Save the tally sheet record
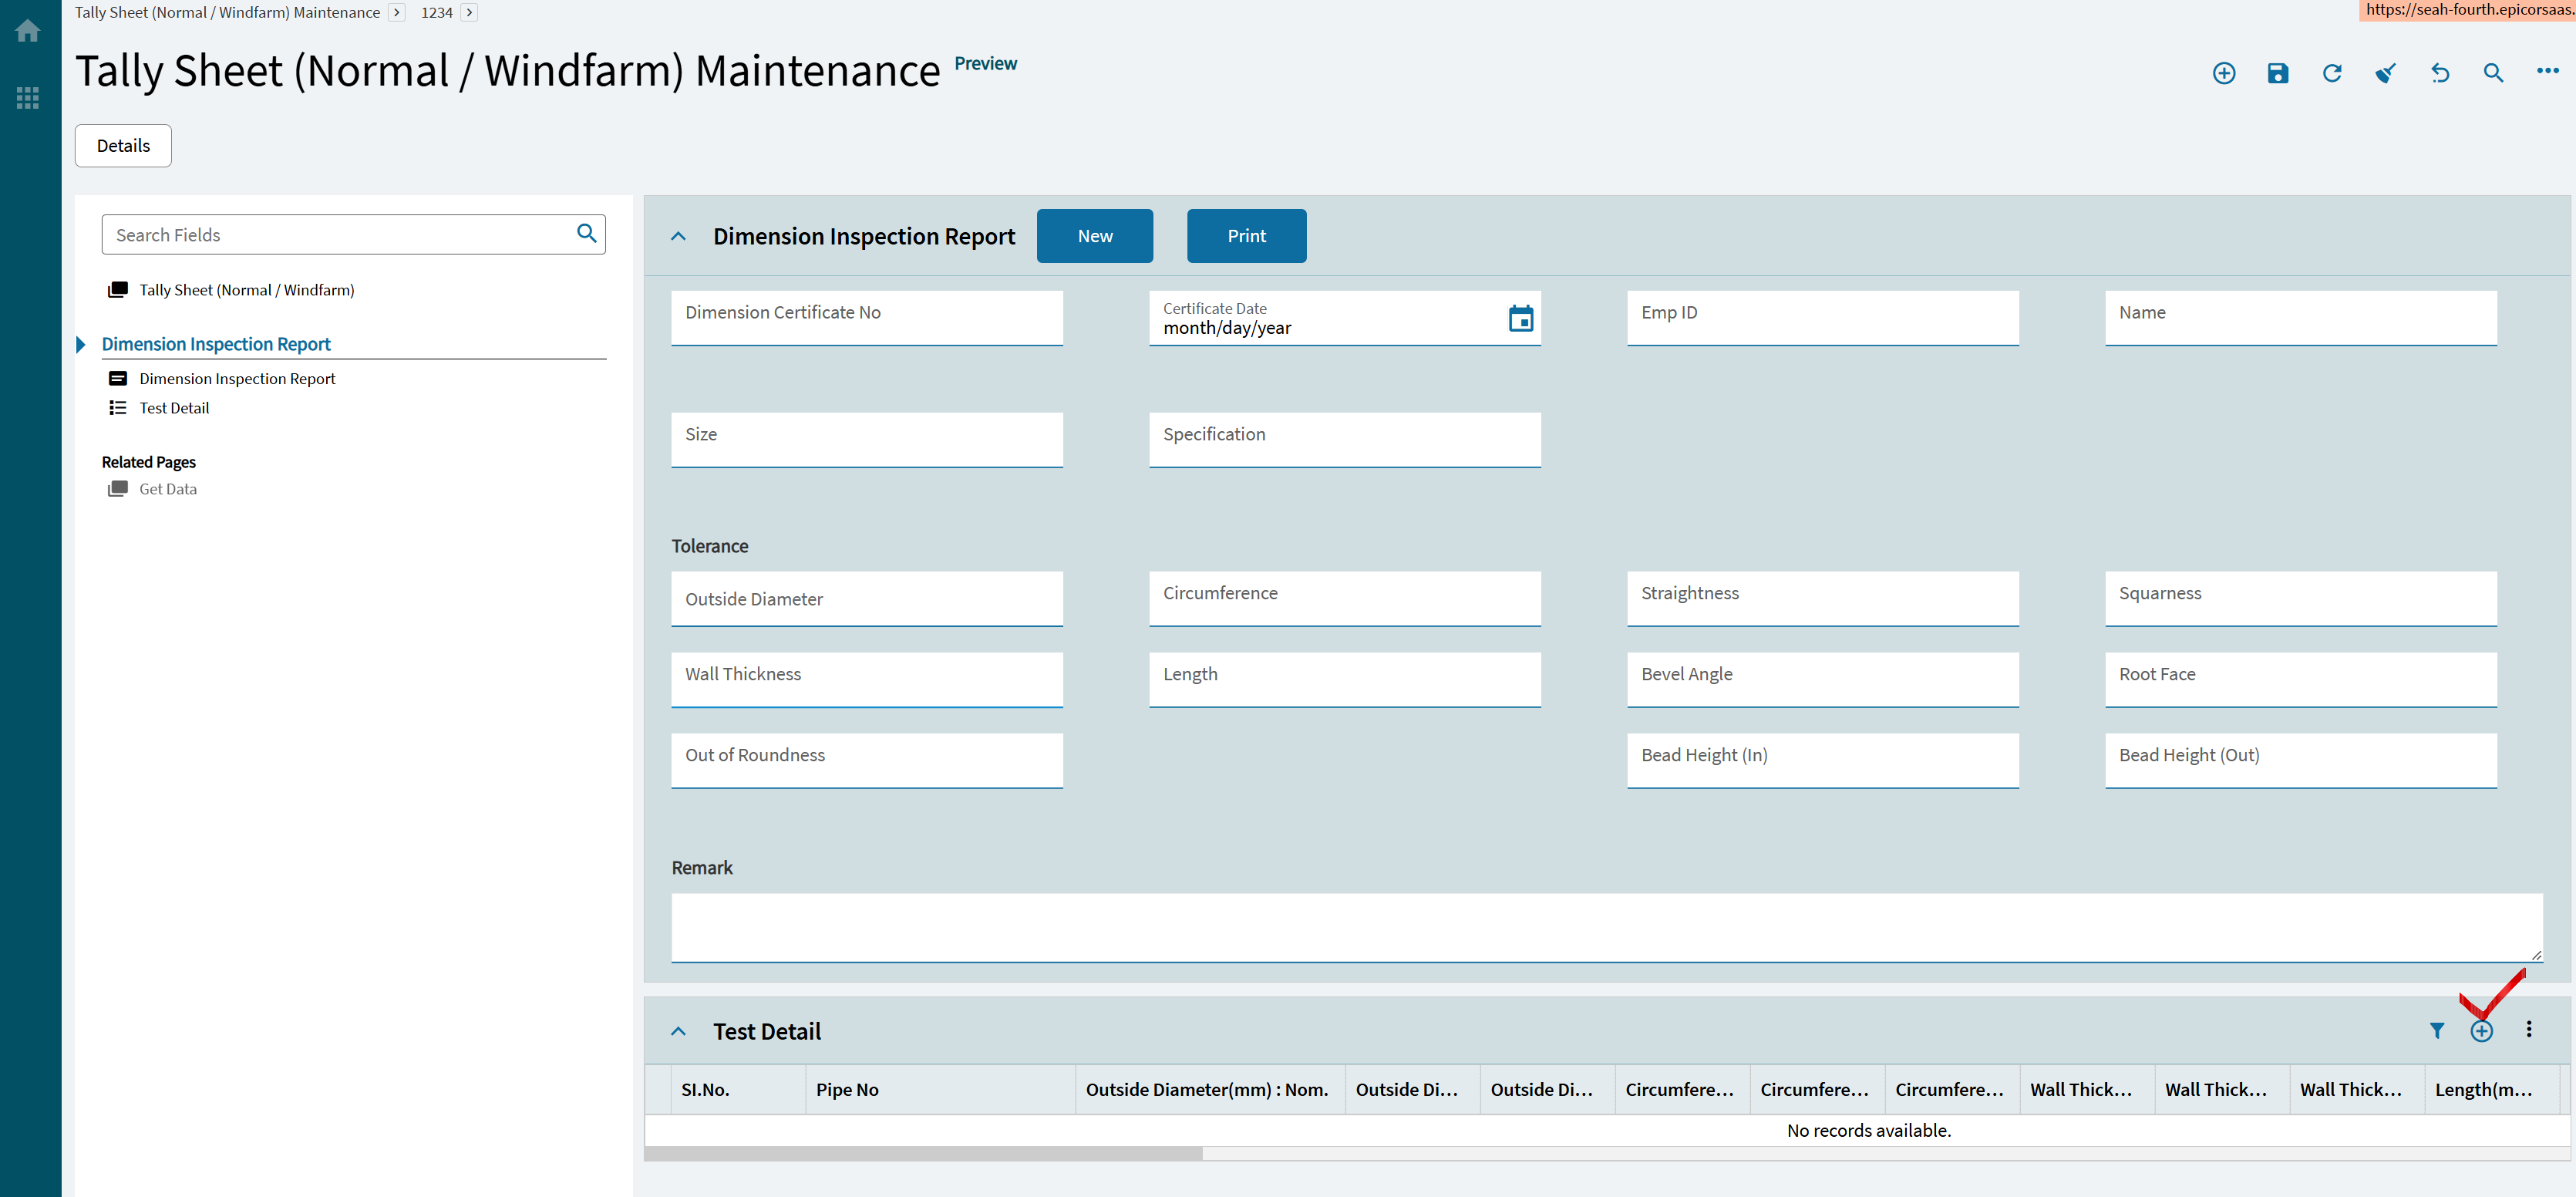Viewport: 2576px width, 1197px height. click(x=2278, y=72)
